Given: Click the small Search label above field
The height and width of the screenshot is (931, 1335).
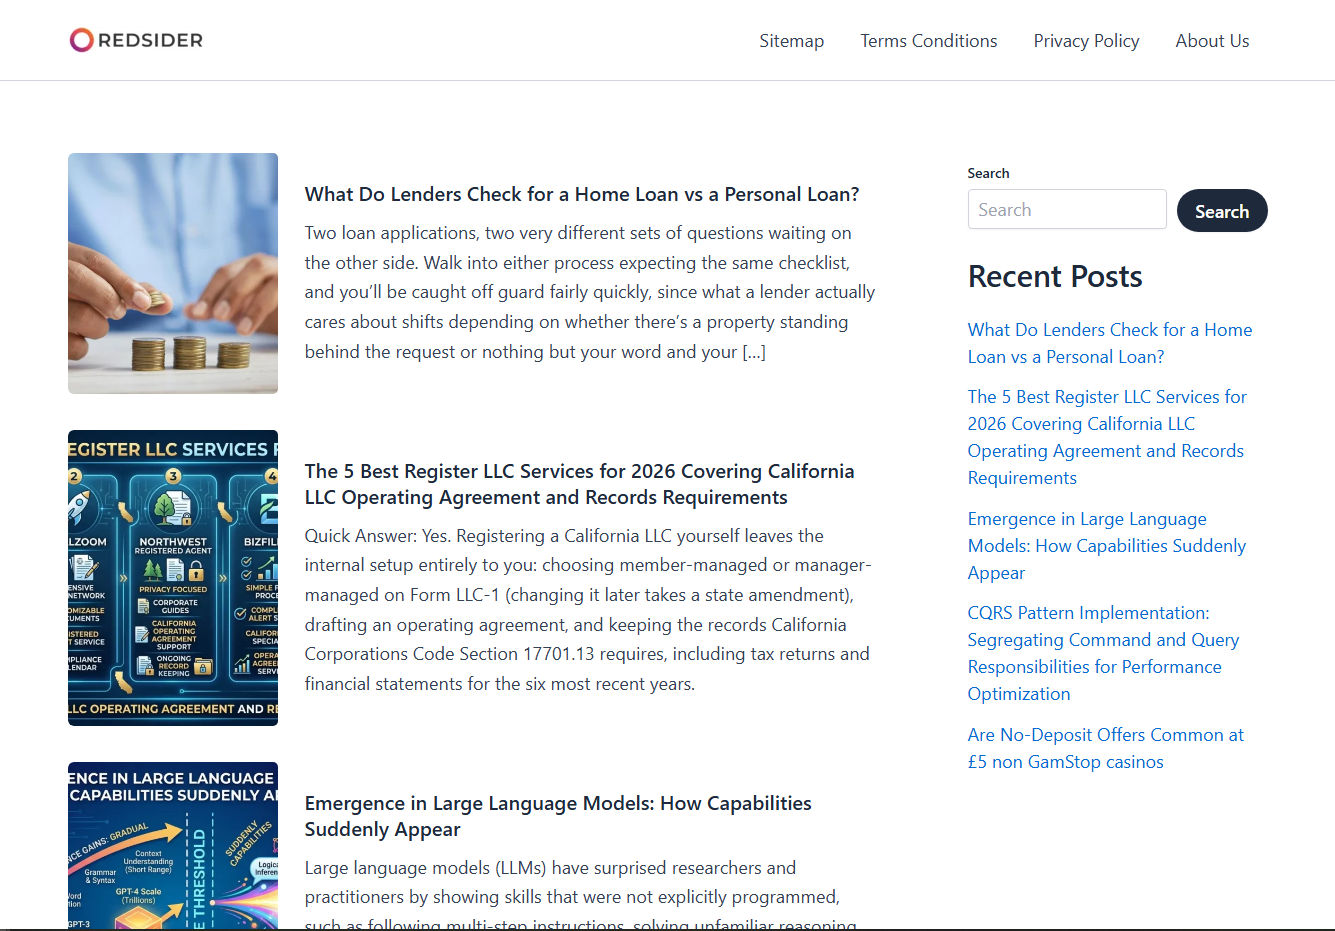Looking at the screenshot, I should tap(988, 173).
